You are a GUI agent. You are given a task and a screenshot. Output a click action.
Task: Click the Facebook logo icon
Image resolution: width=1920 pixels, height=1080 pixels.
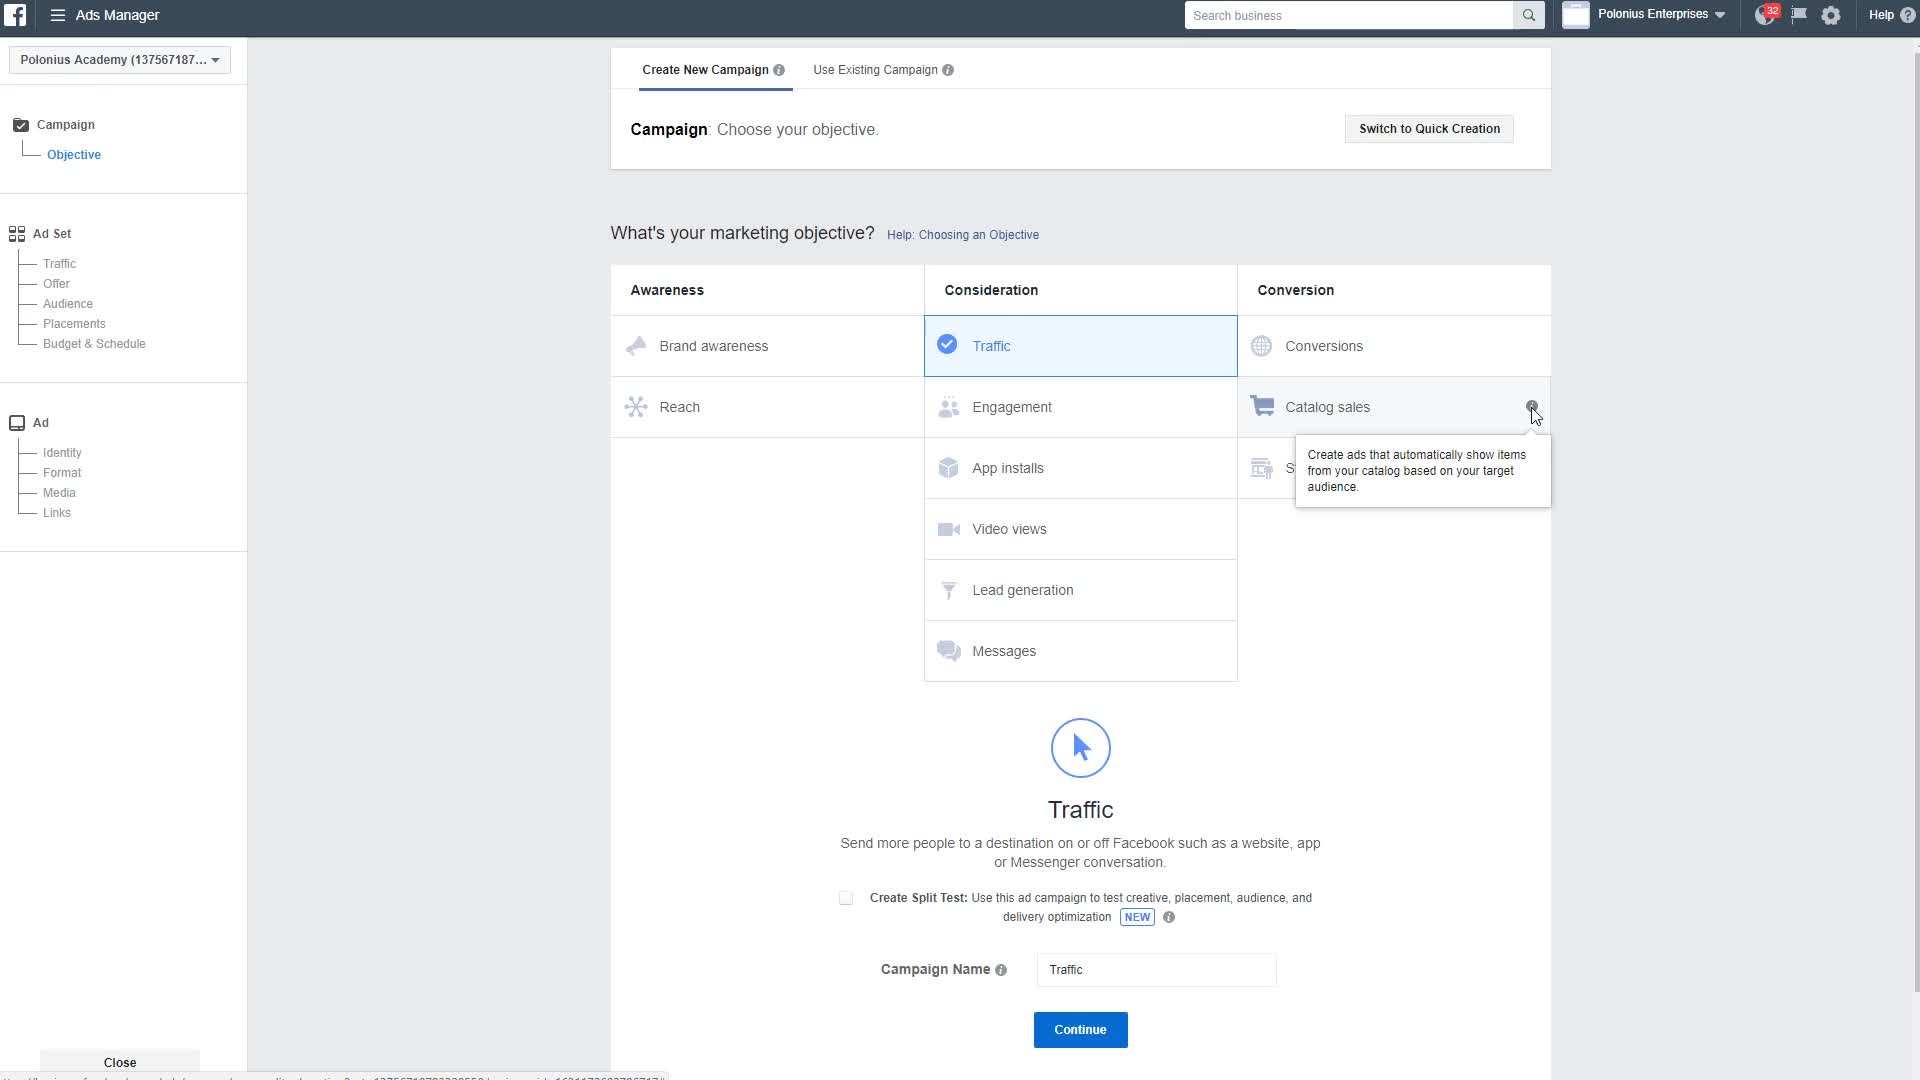tap(15, 15)
